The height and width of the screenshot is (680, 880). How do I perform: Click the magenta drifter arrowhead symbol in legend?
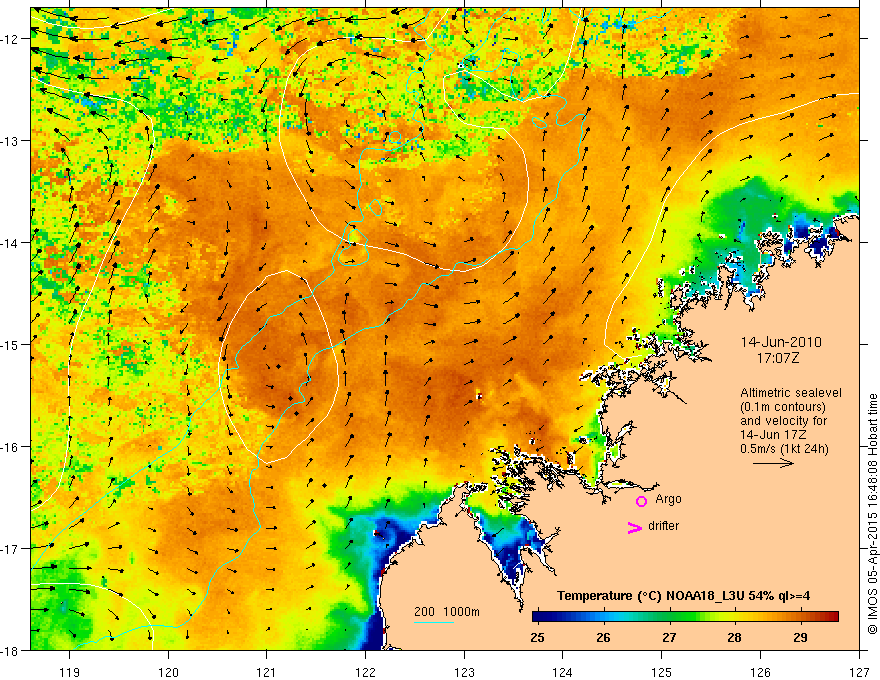click(635, 528)
